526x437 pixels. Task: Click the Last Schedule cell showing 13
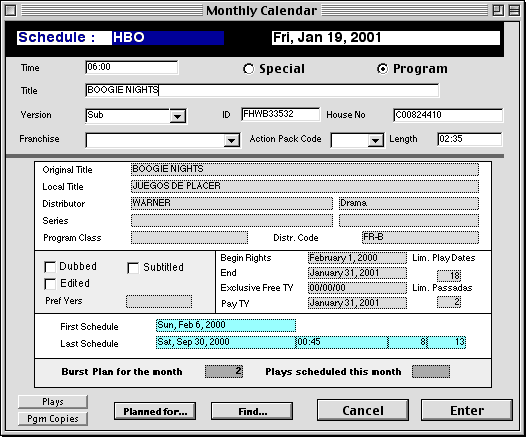click(446, 342)
